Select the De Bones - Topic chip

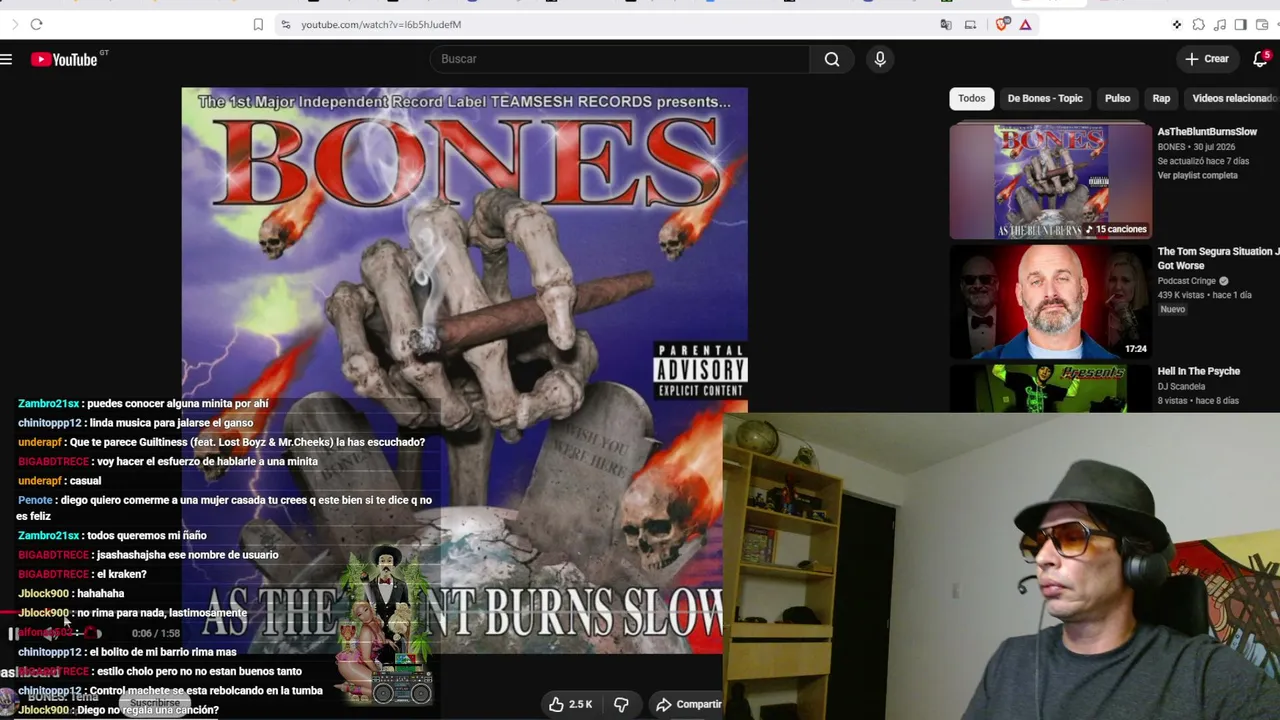[1045, 98]
